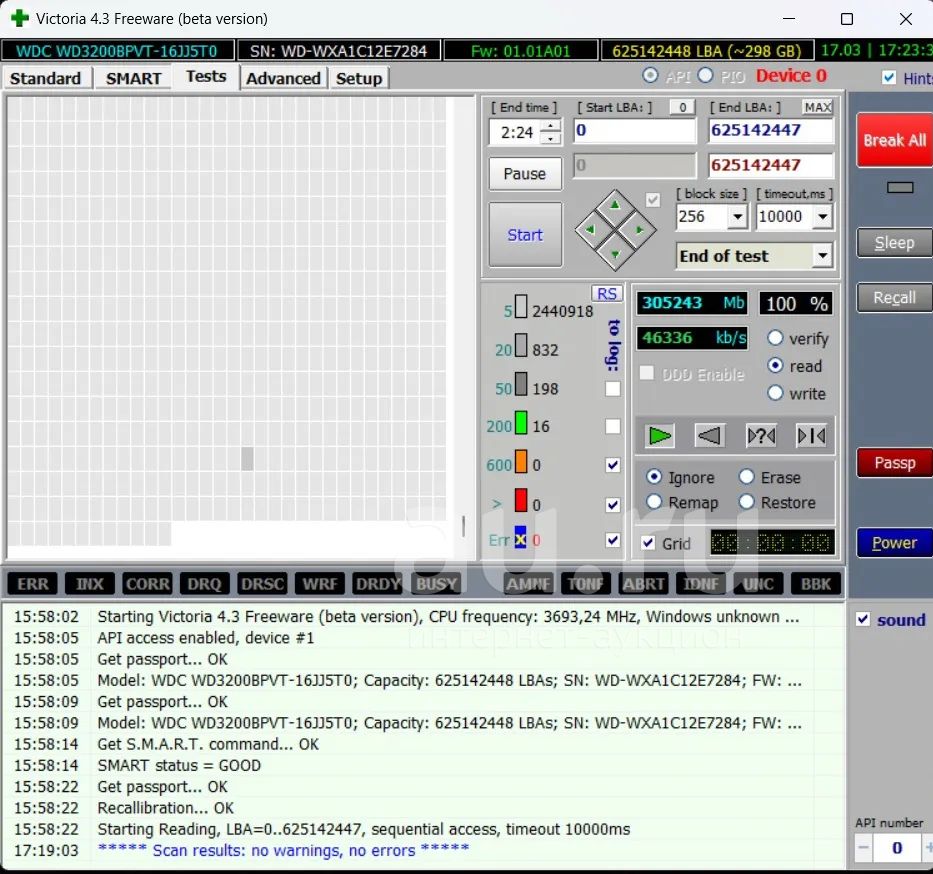The width and height of the screenshot is (933, 874).
Task: Click the green play scan button
Action: click(x=659, y=436)
